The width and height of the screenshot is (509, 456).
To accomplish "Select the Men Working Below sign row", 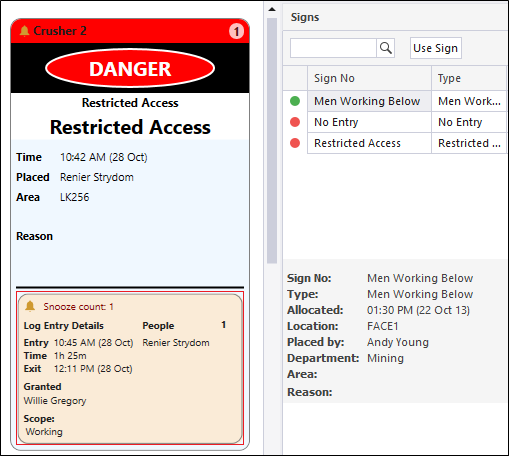I will pos(395,101).
